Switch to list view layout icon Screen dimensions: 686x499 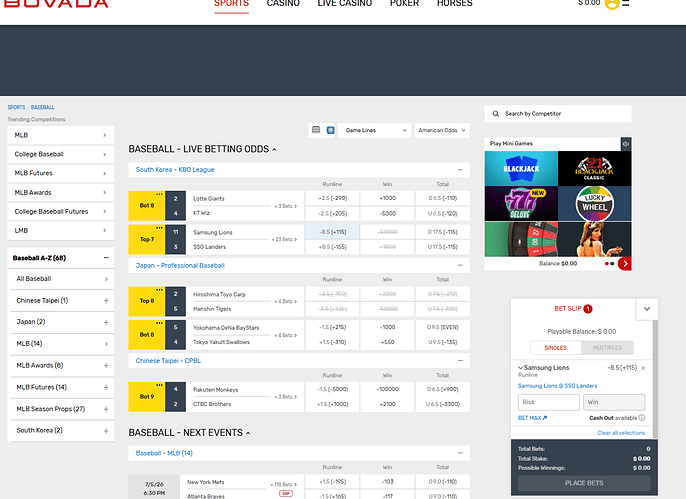point(316,130)
